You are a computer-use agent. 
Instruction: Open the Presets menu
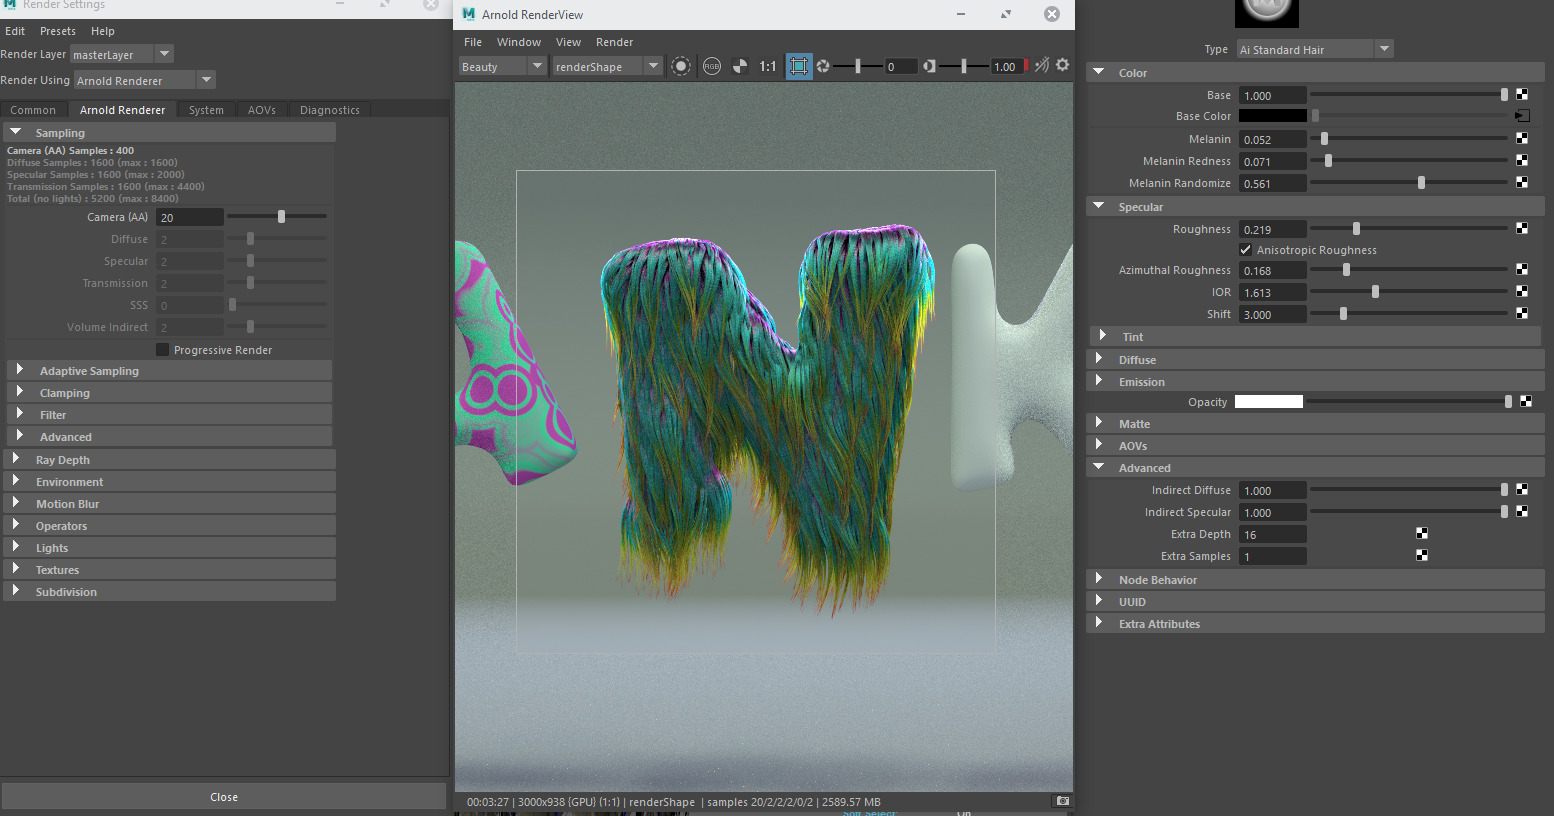[58, 31]
